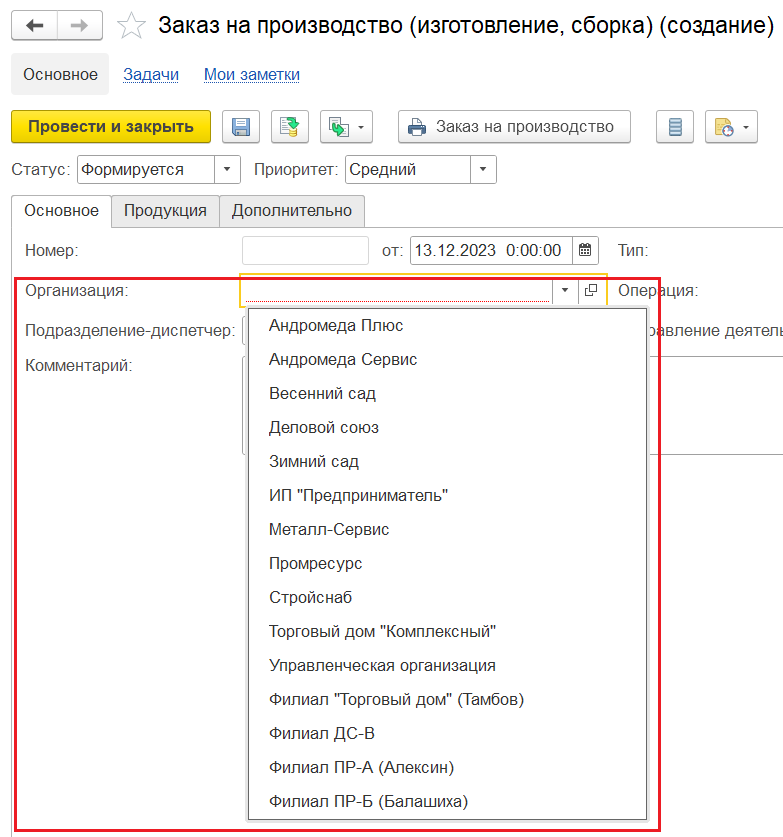
Task: Choose Весенний сад from the list
Action: tap(447, 393)
